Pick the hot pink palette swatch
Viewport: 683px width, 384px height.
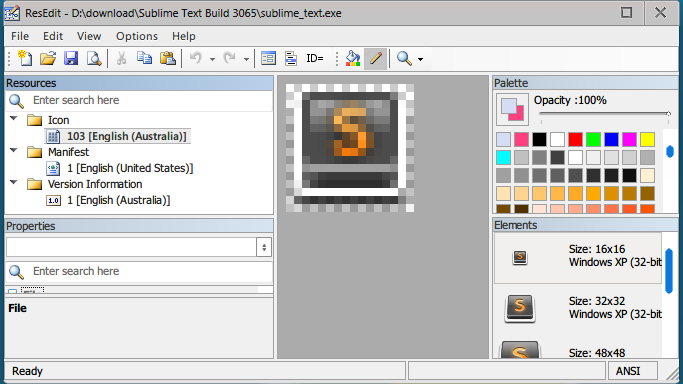(521, 139)
